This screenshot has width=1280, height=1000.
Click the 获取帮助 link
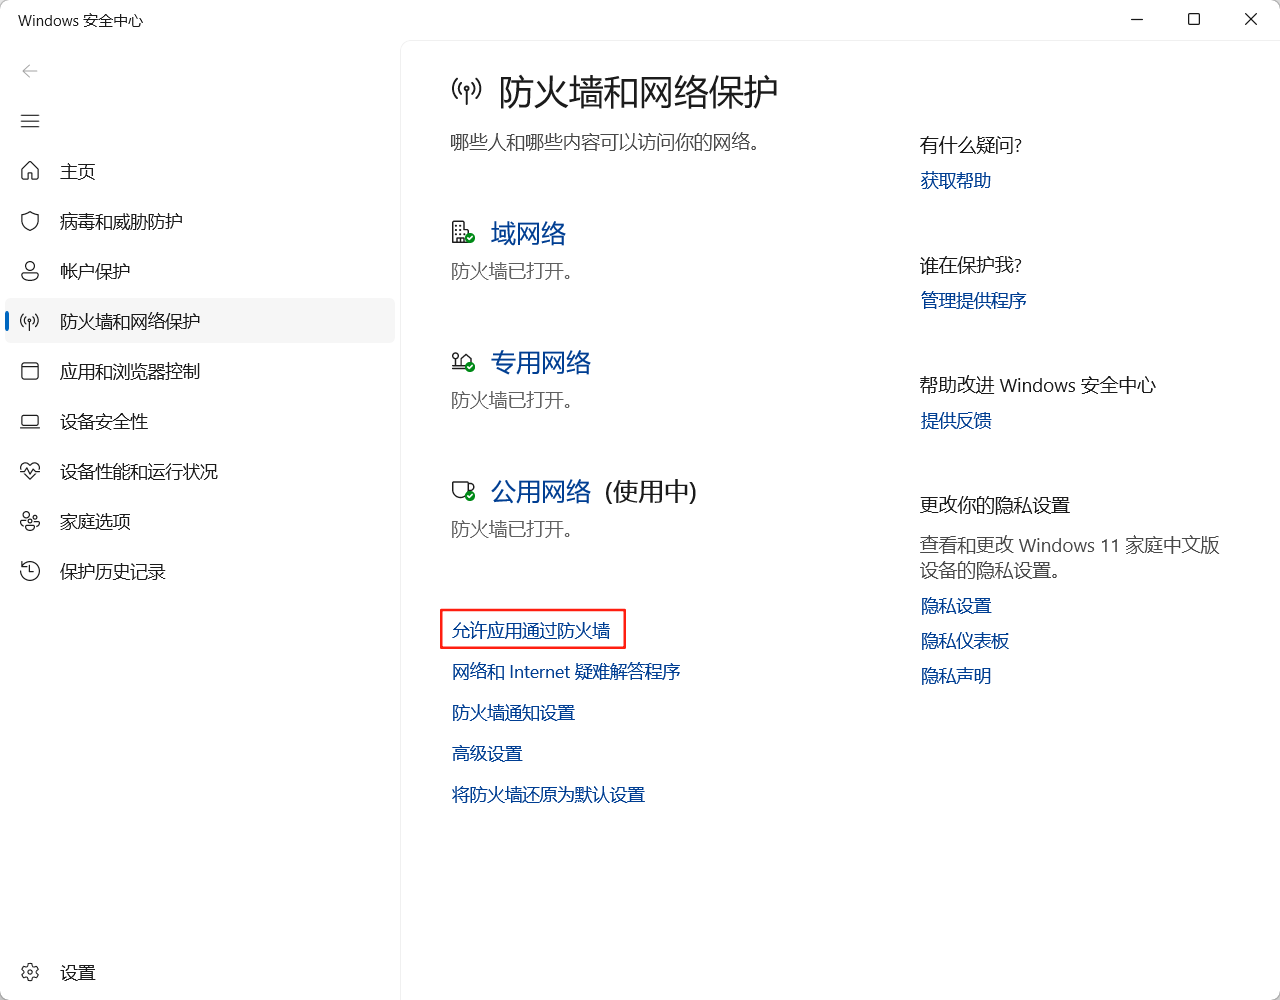coord(955,181)
